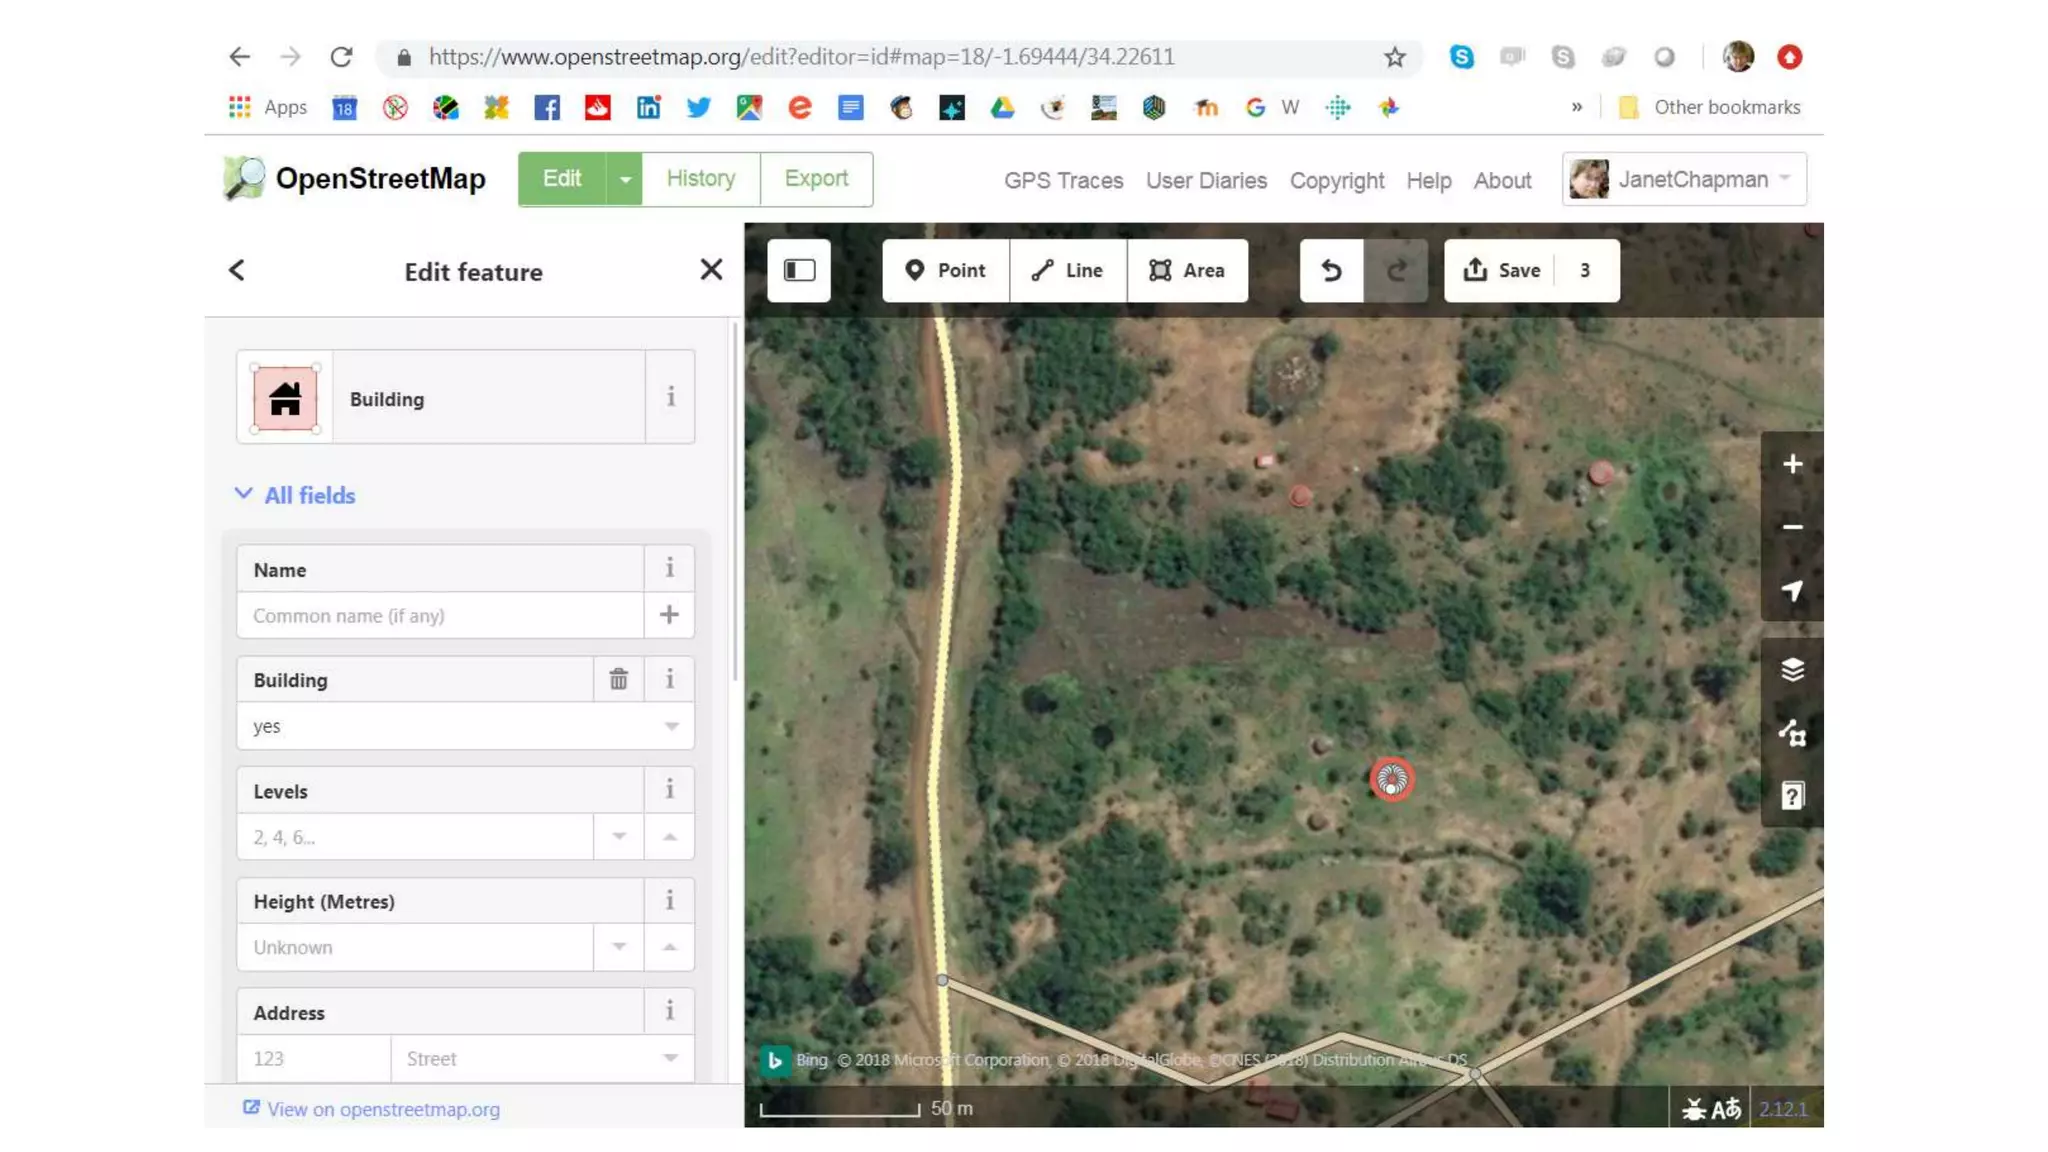The height and width of the screenshot is (1152, 2048).
Task: Open the background layers settings
Action: pyautogui.click(x=1792, y=669)
